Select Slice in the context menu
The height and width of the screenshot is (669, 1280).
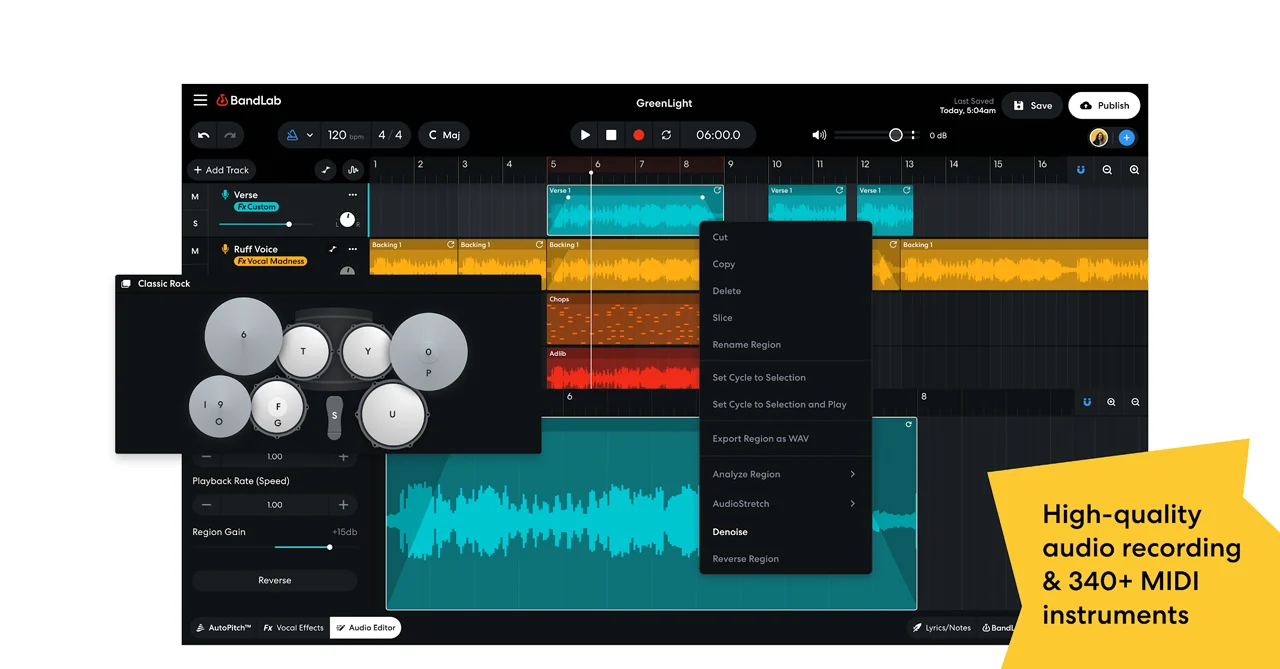click(x=785, y=318)
